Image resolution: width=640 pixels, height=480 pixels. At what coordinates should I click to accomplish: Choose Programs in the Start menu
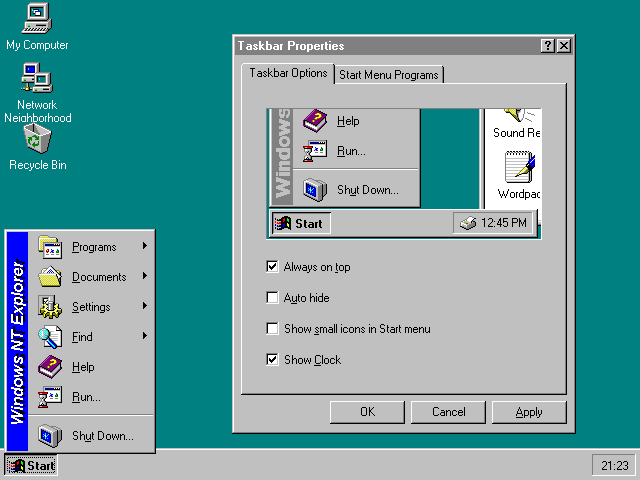click(92, 247)
